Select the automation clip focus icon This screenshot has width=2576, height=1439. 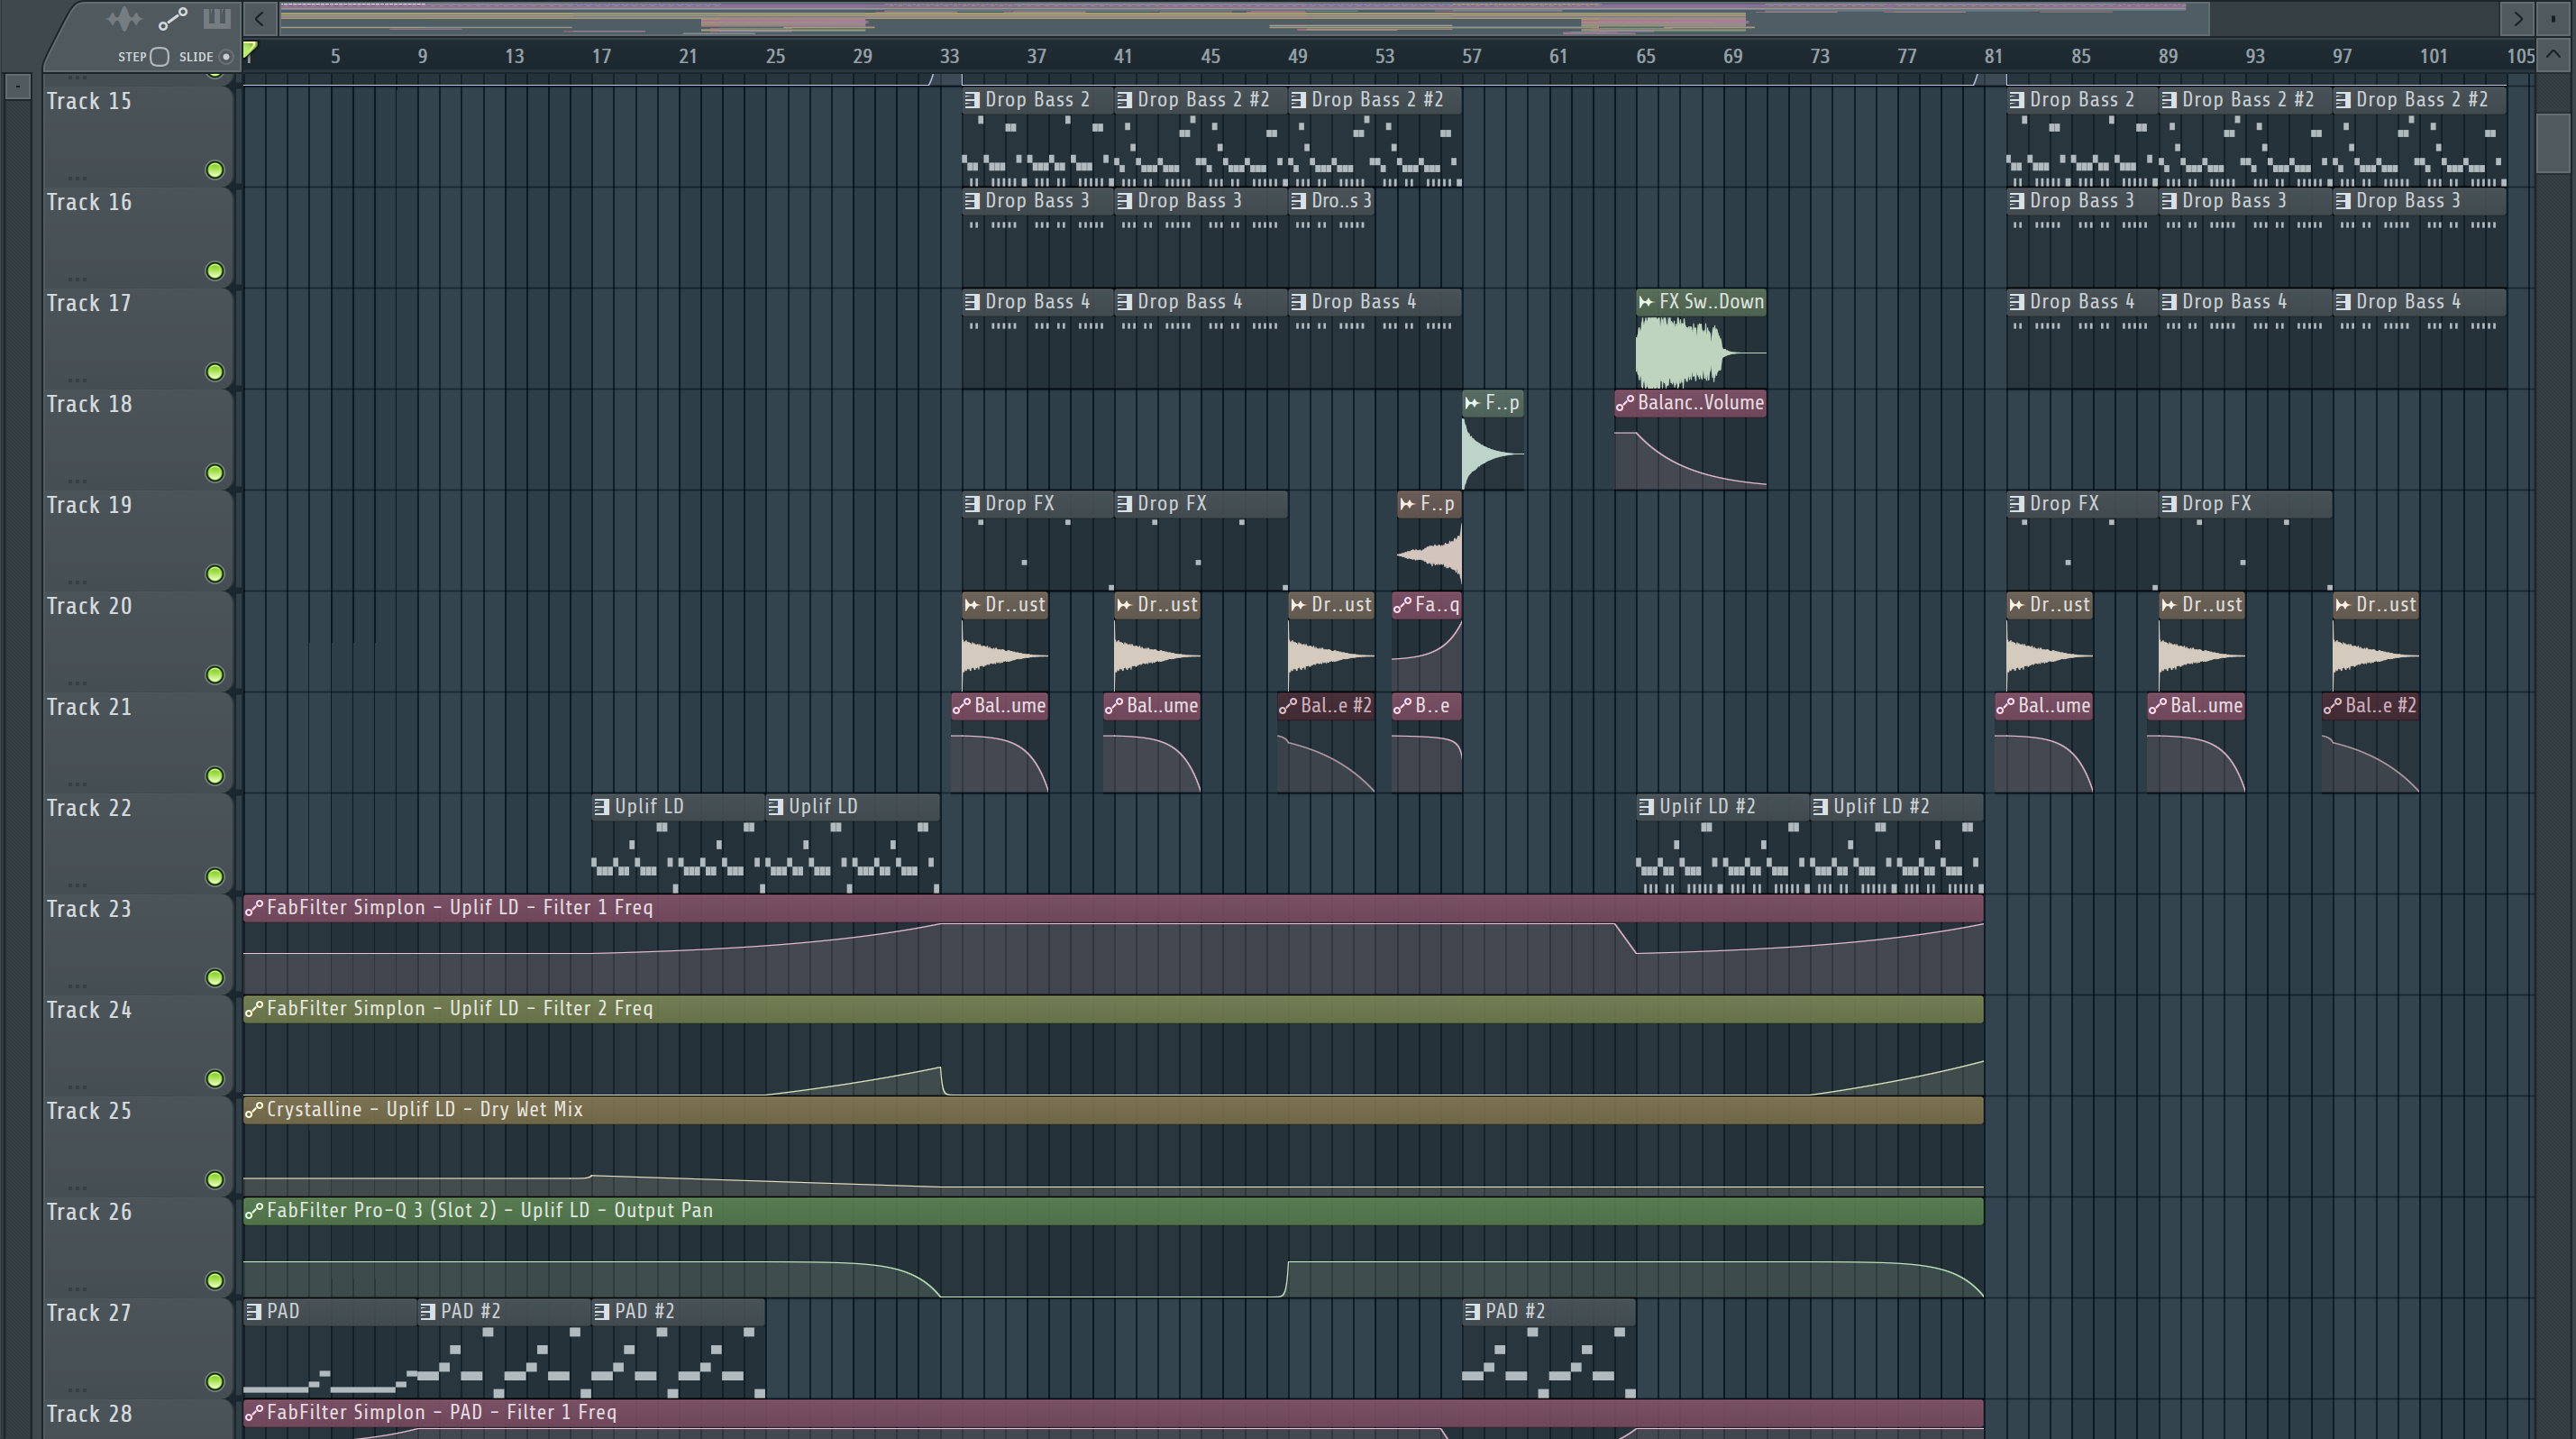tap(172, 18)
